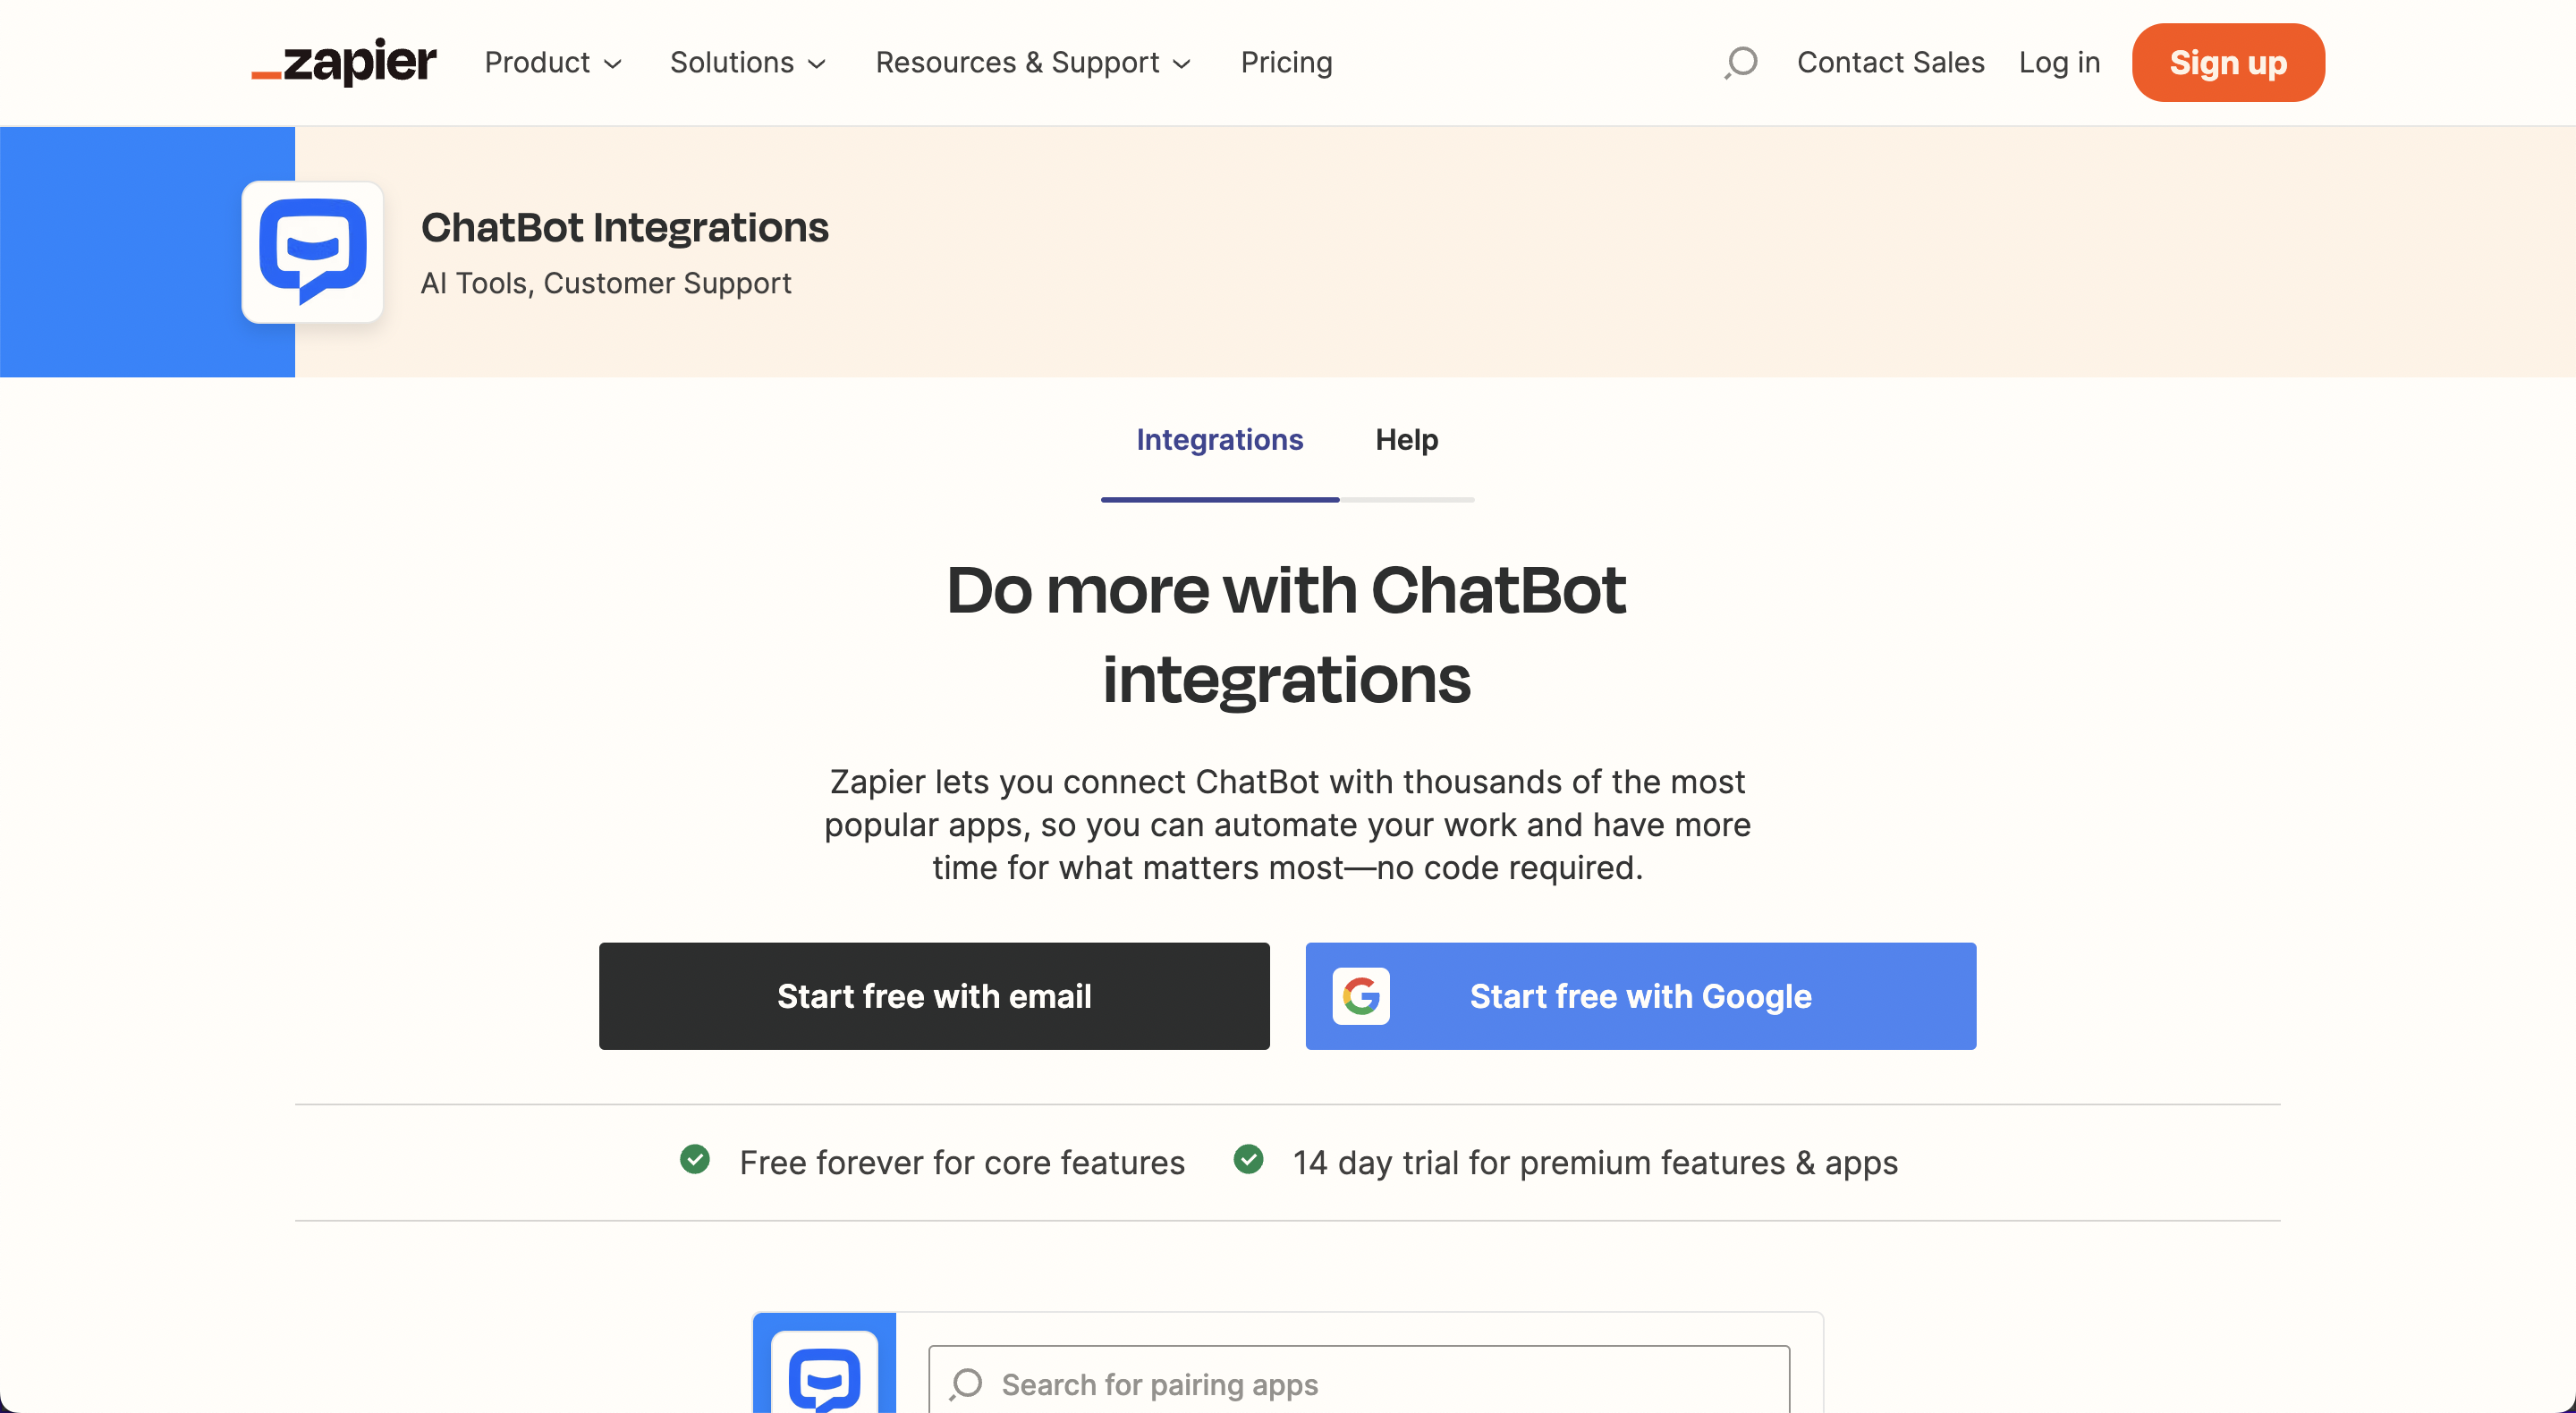Switch to the Integrations tab
Image resolution: width=2576 pixels, height=1413 pixels.
pyautogui.click(x=1219, y=440)
